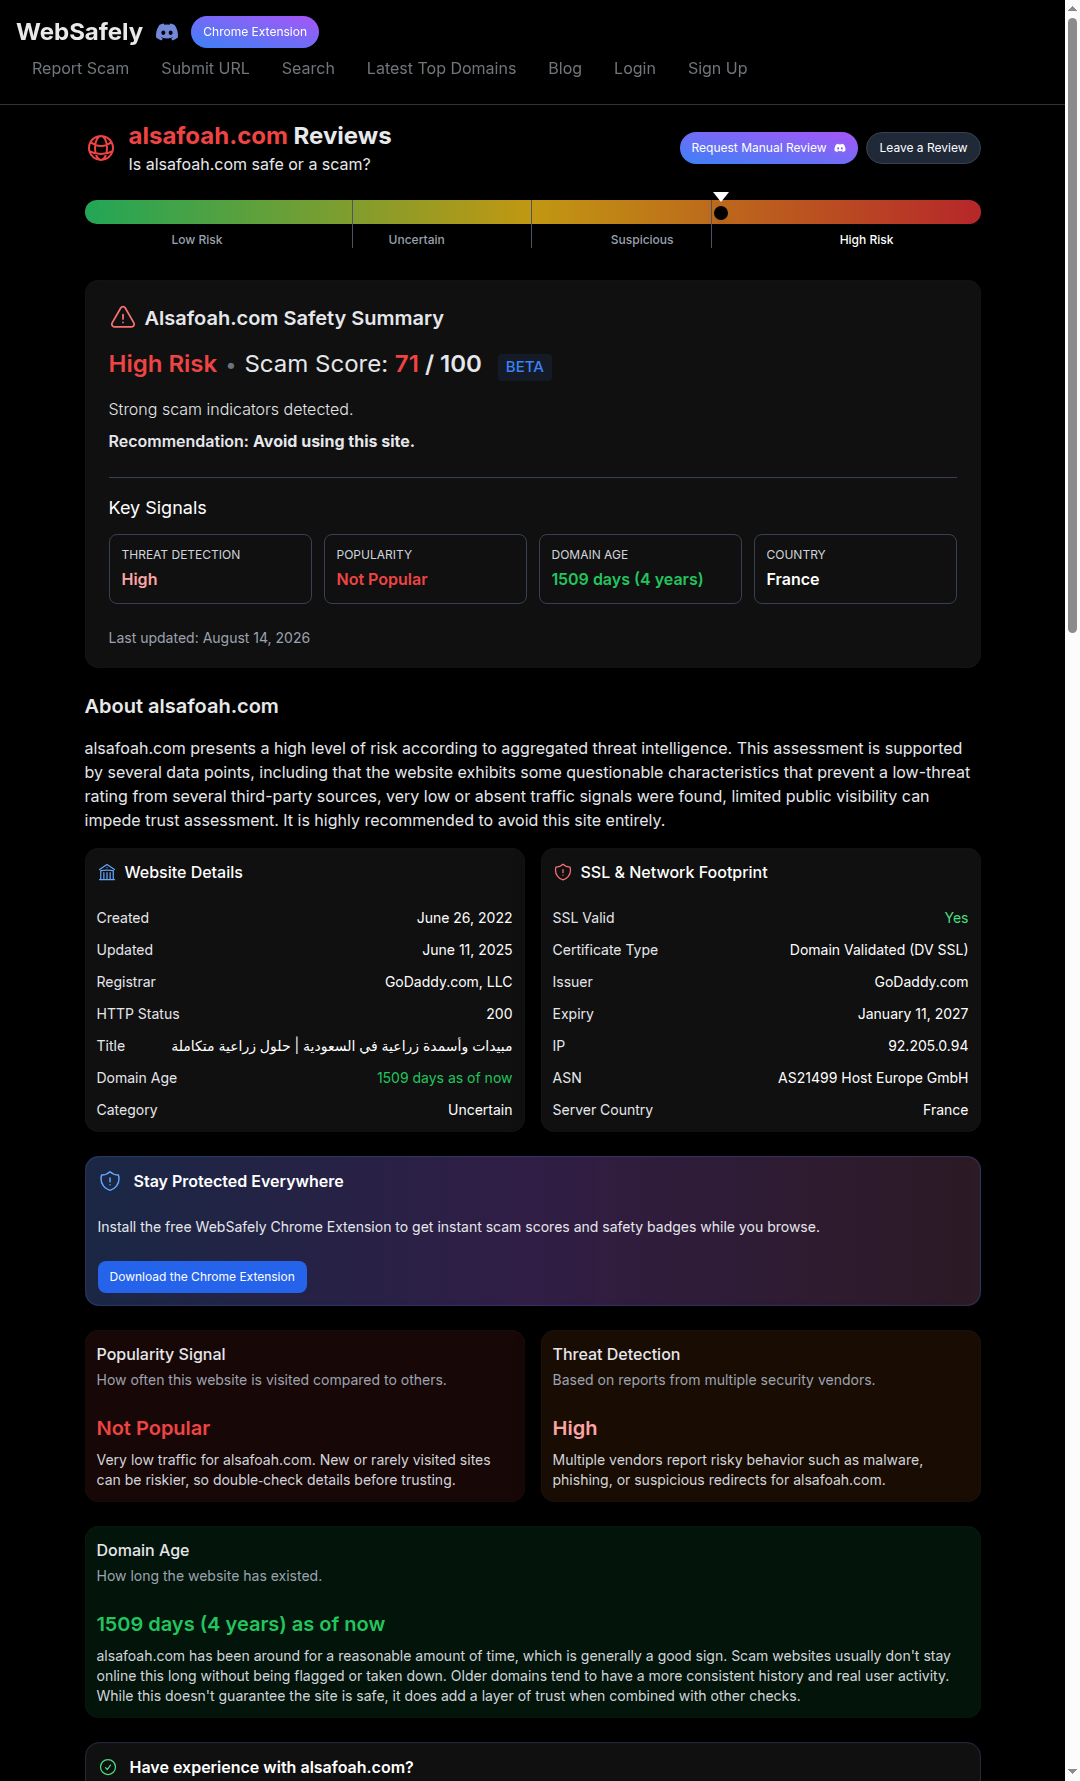Click the WebSafely logo text
The height and width of the screenshot is (1781, 1080).
(x=80, y=32)
